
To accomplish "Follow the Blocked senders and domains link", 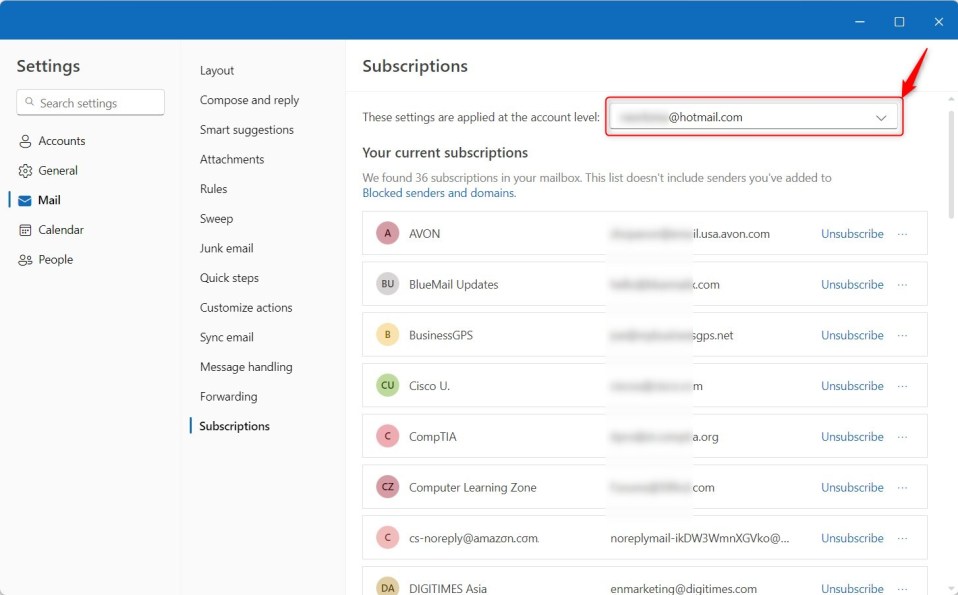I will (439, 193).
